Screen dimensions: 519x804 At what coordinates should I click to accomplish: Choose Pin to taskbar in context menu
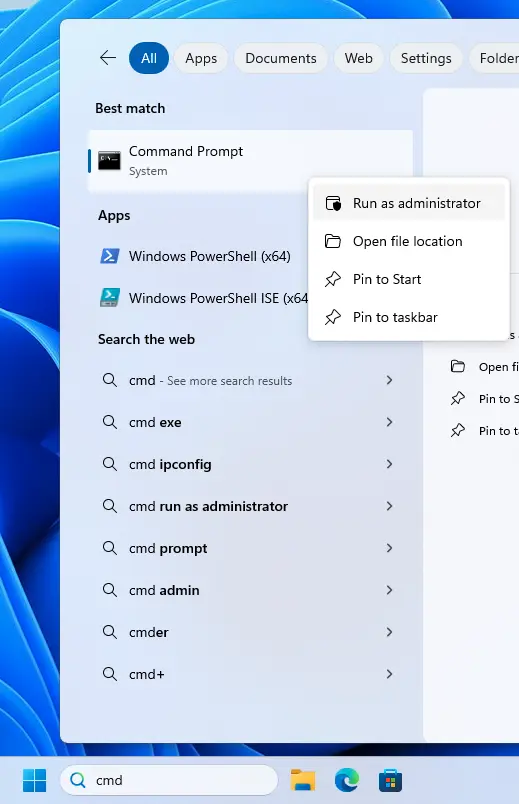pyautogui.click(x=409, y=317)
